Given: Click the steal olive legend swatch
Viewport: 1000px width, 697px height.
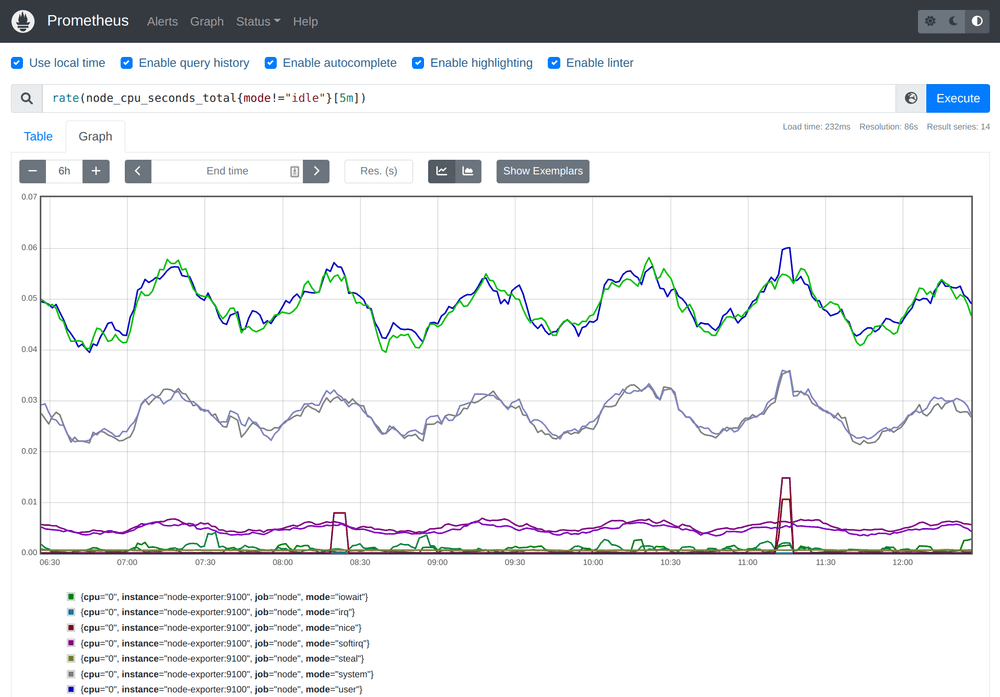Looking at the screenshot, I should [x=71, y=658].
